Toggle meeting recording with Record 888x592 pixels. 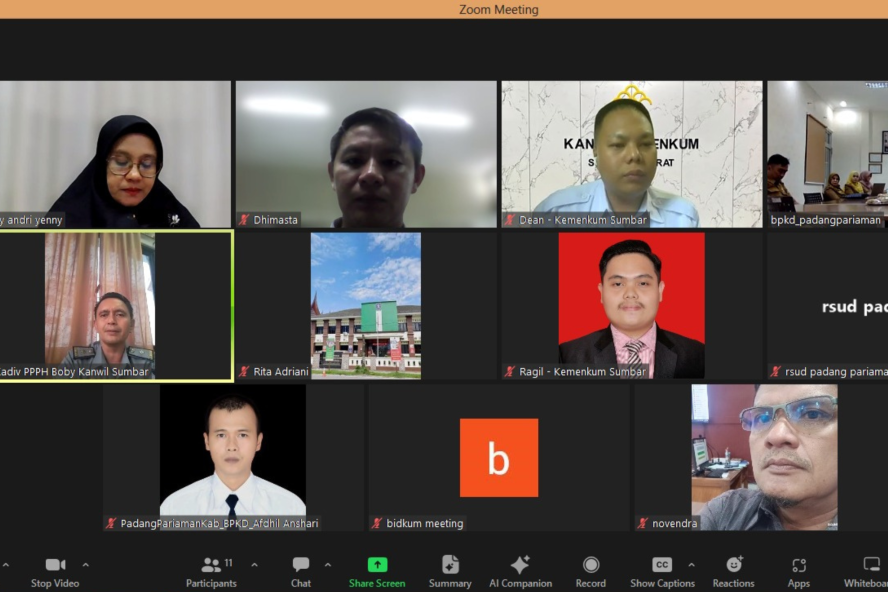[x=591, y=565]
